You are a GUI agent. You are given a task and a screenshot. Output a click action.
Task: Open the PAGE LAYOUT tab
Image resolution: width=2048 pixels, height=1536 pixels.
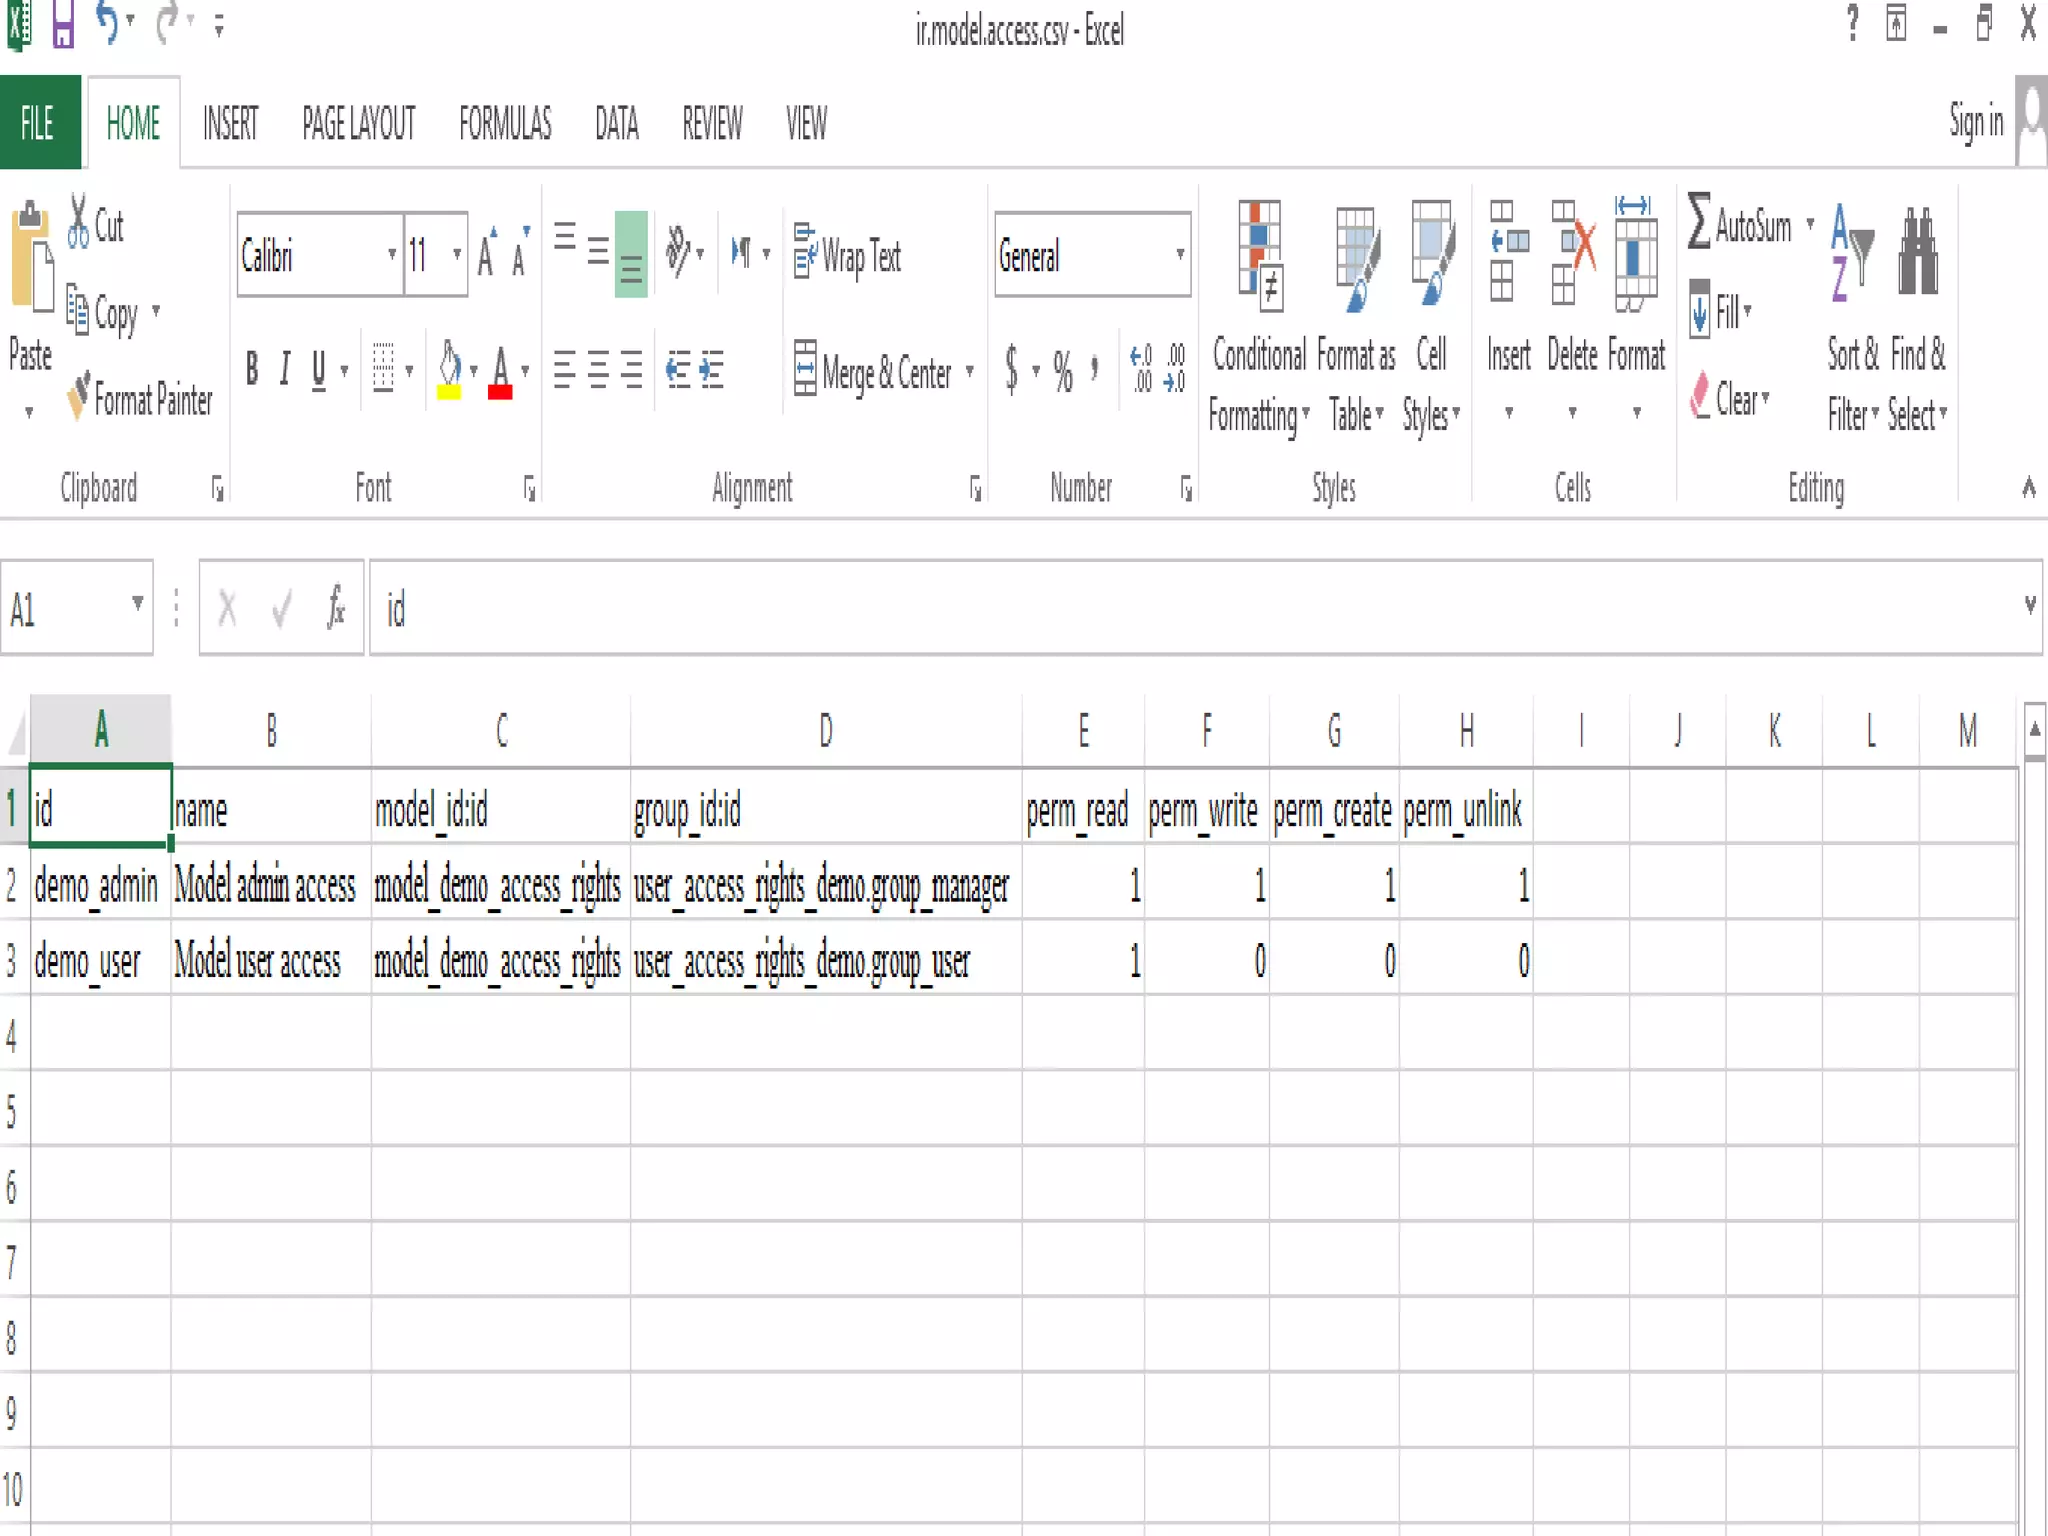click(x=358, y=124)
